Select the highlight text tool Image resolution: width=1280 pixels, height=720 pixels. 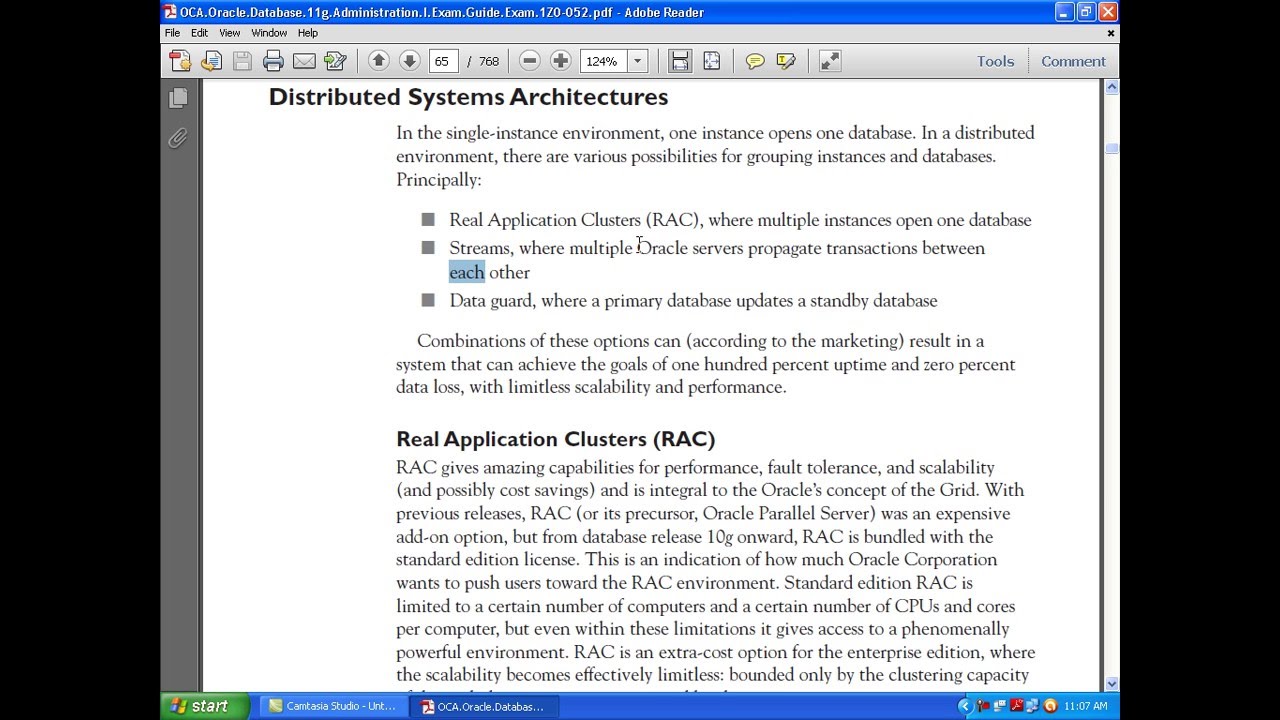[x=786, y=61]
